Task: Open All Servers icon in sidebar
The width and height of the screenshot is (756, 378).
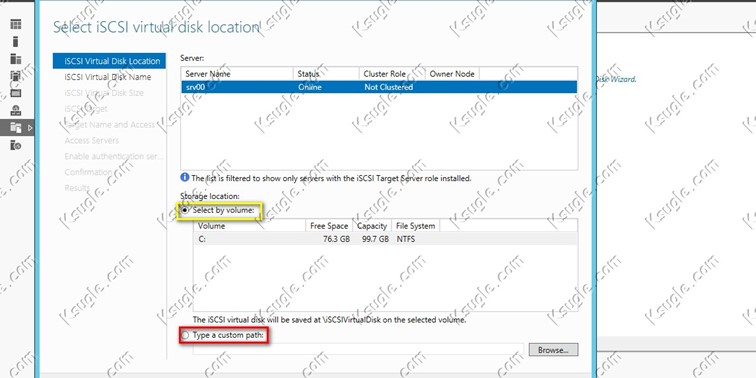Action: [x=16, y=59]
